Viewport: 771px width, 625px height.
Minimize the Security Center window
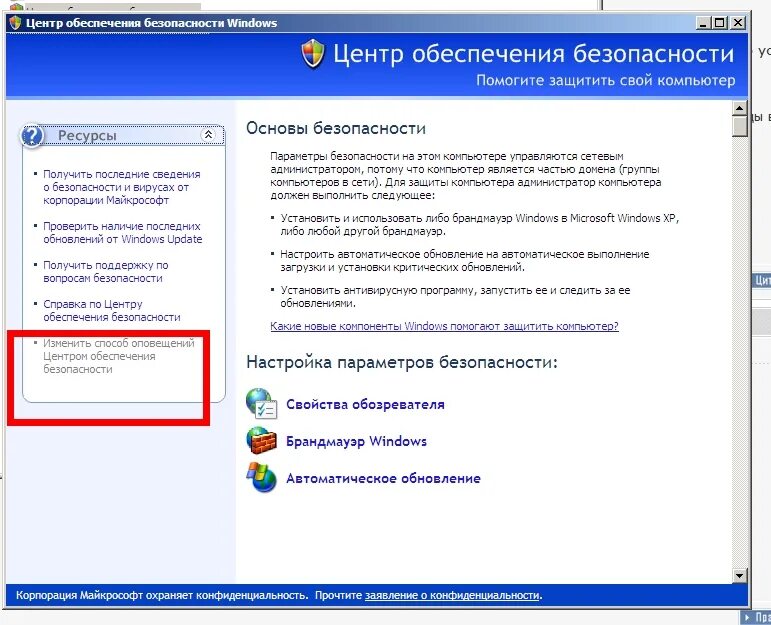[704, 23]
